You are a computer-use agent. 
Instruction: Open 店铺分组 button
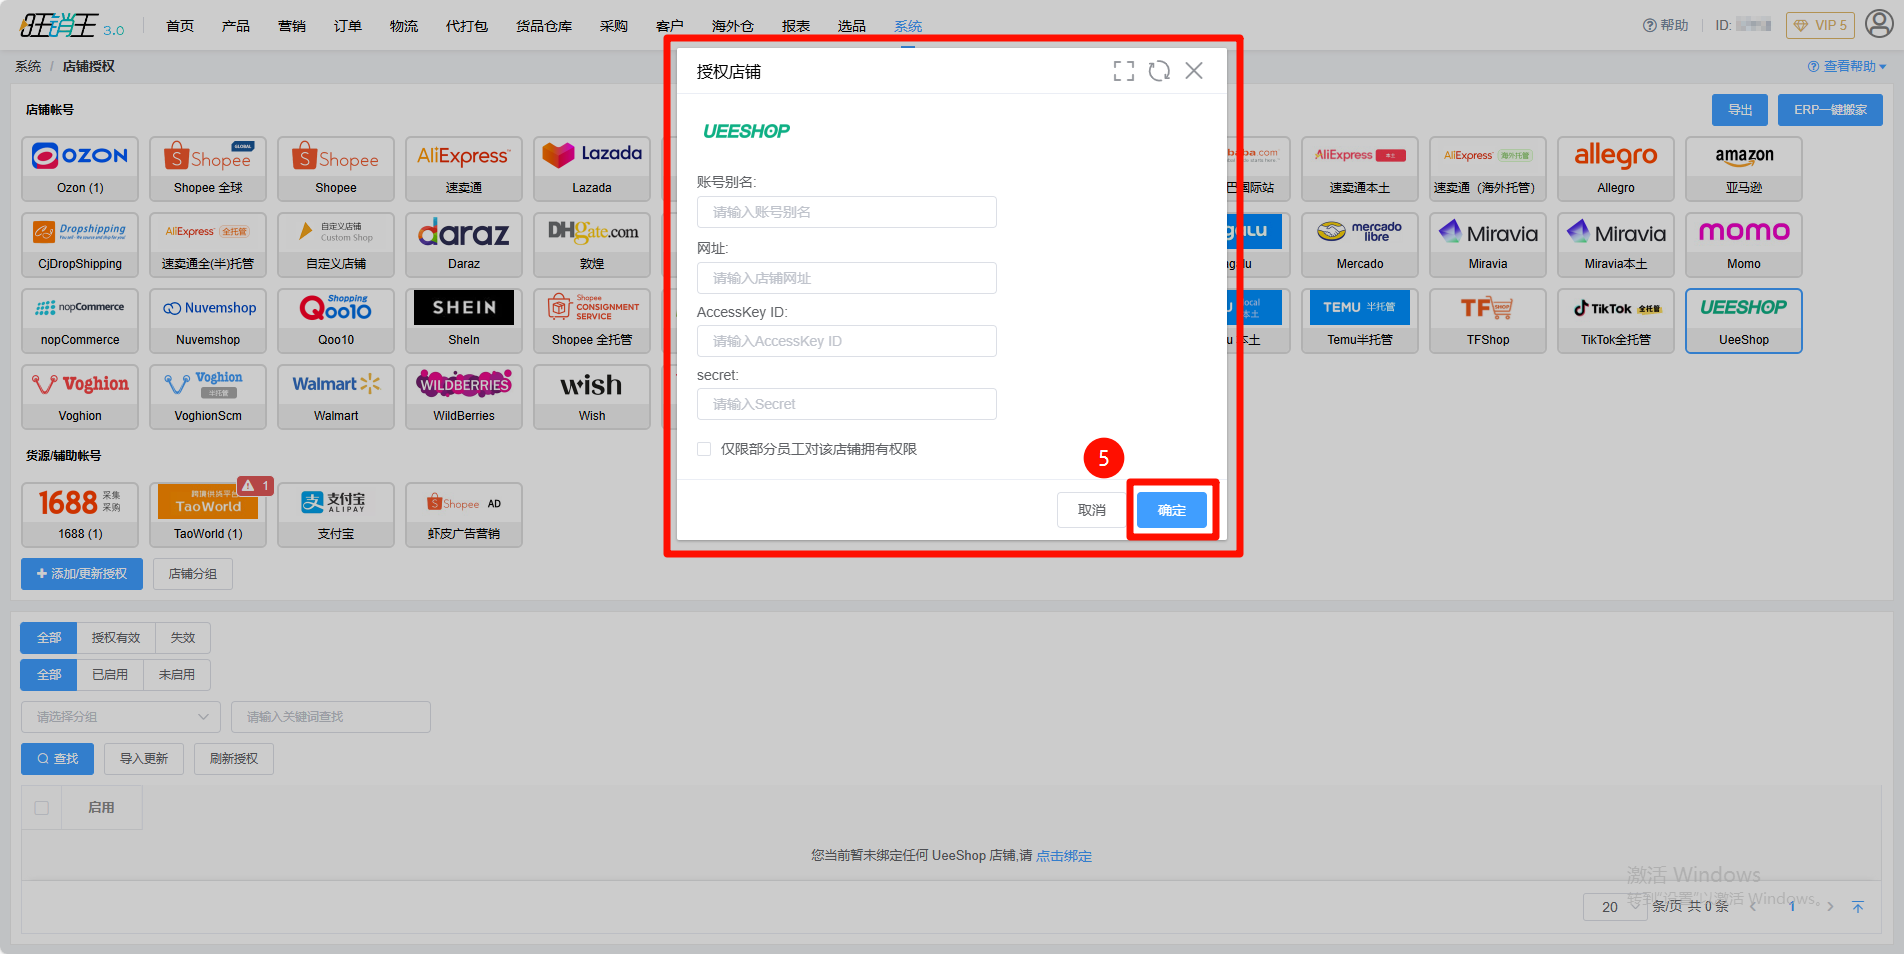pyautogui.click(x=193, y=574)
